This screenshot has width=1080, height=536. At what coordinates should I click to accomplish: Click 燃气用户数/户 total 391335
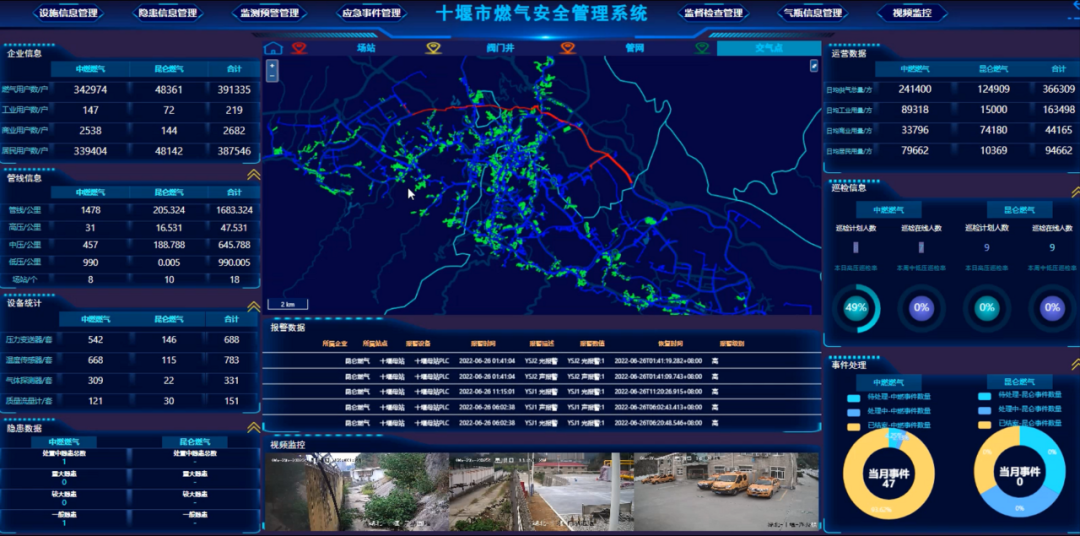click(x=234, y=90)
